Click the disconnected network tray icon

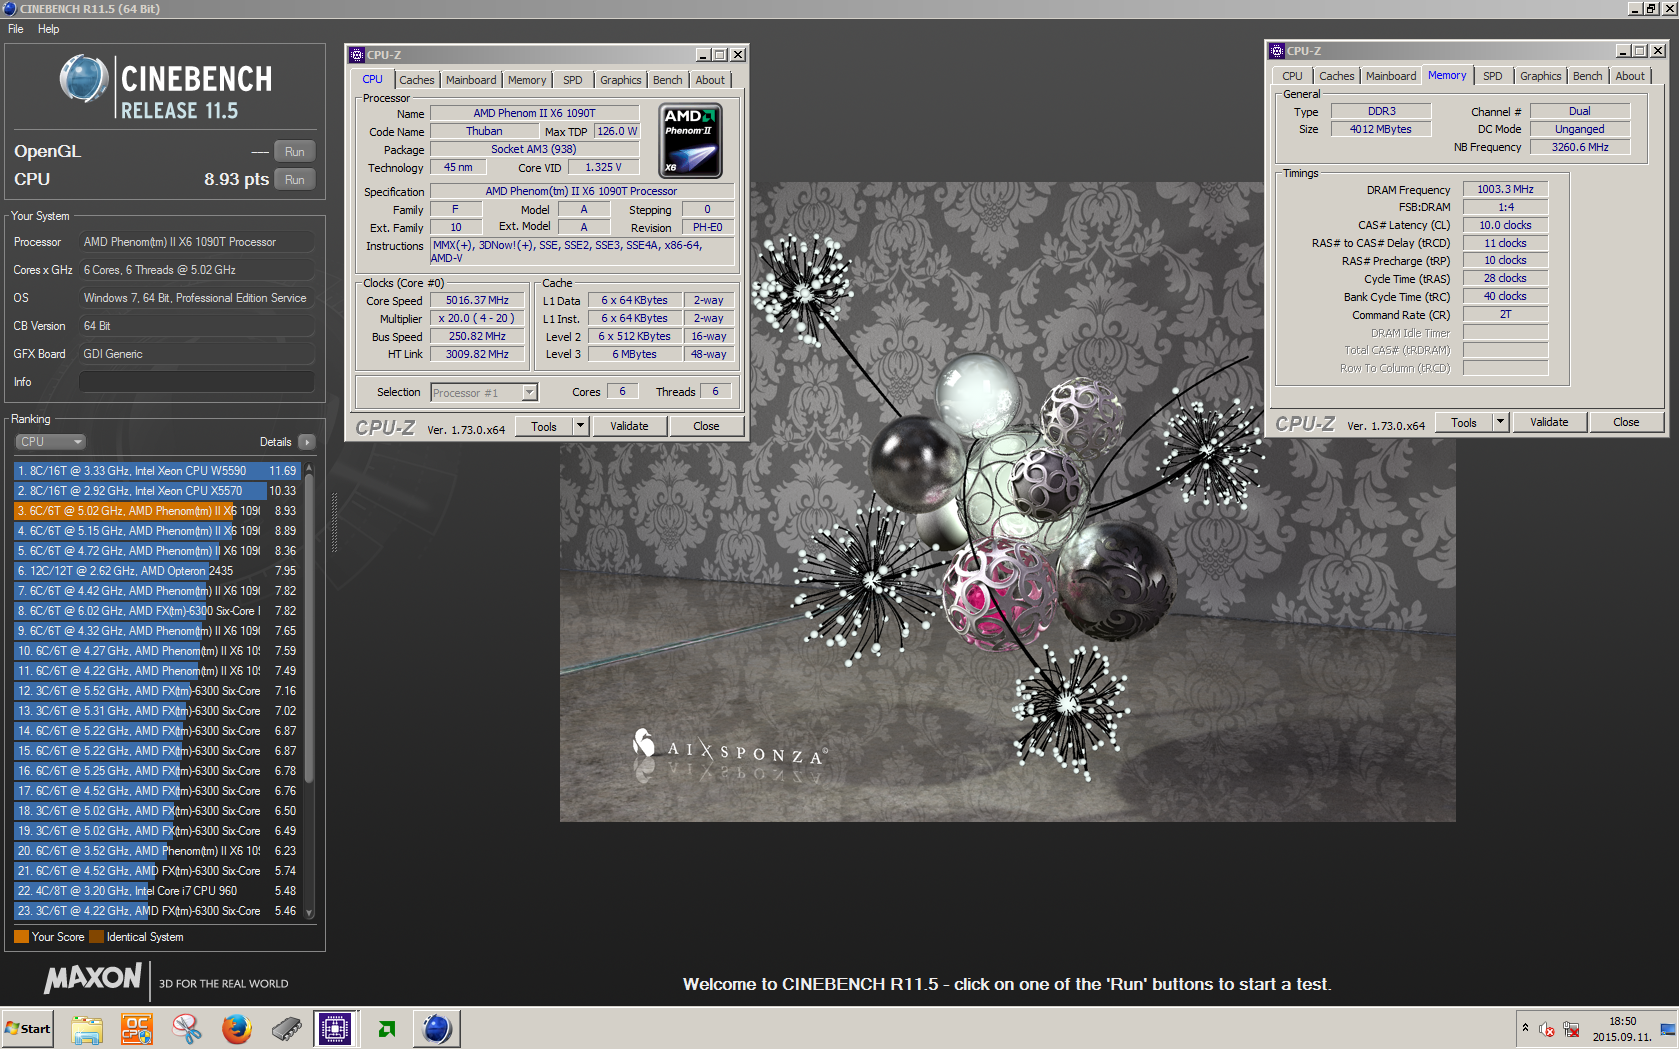click(x=1571, y=1029)
